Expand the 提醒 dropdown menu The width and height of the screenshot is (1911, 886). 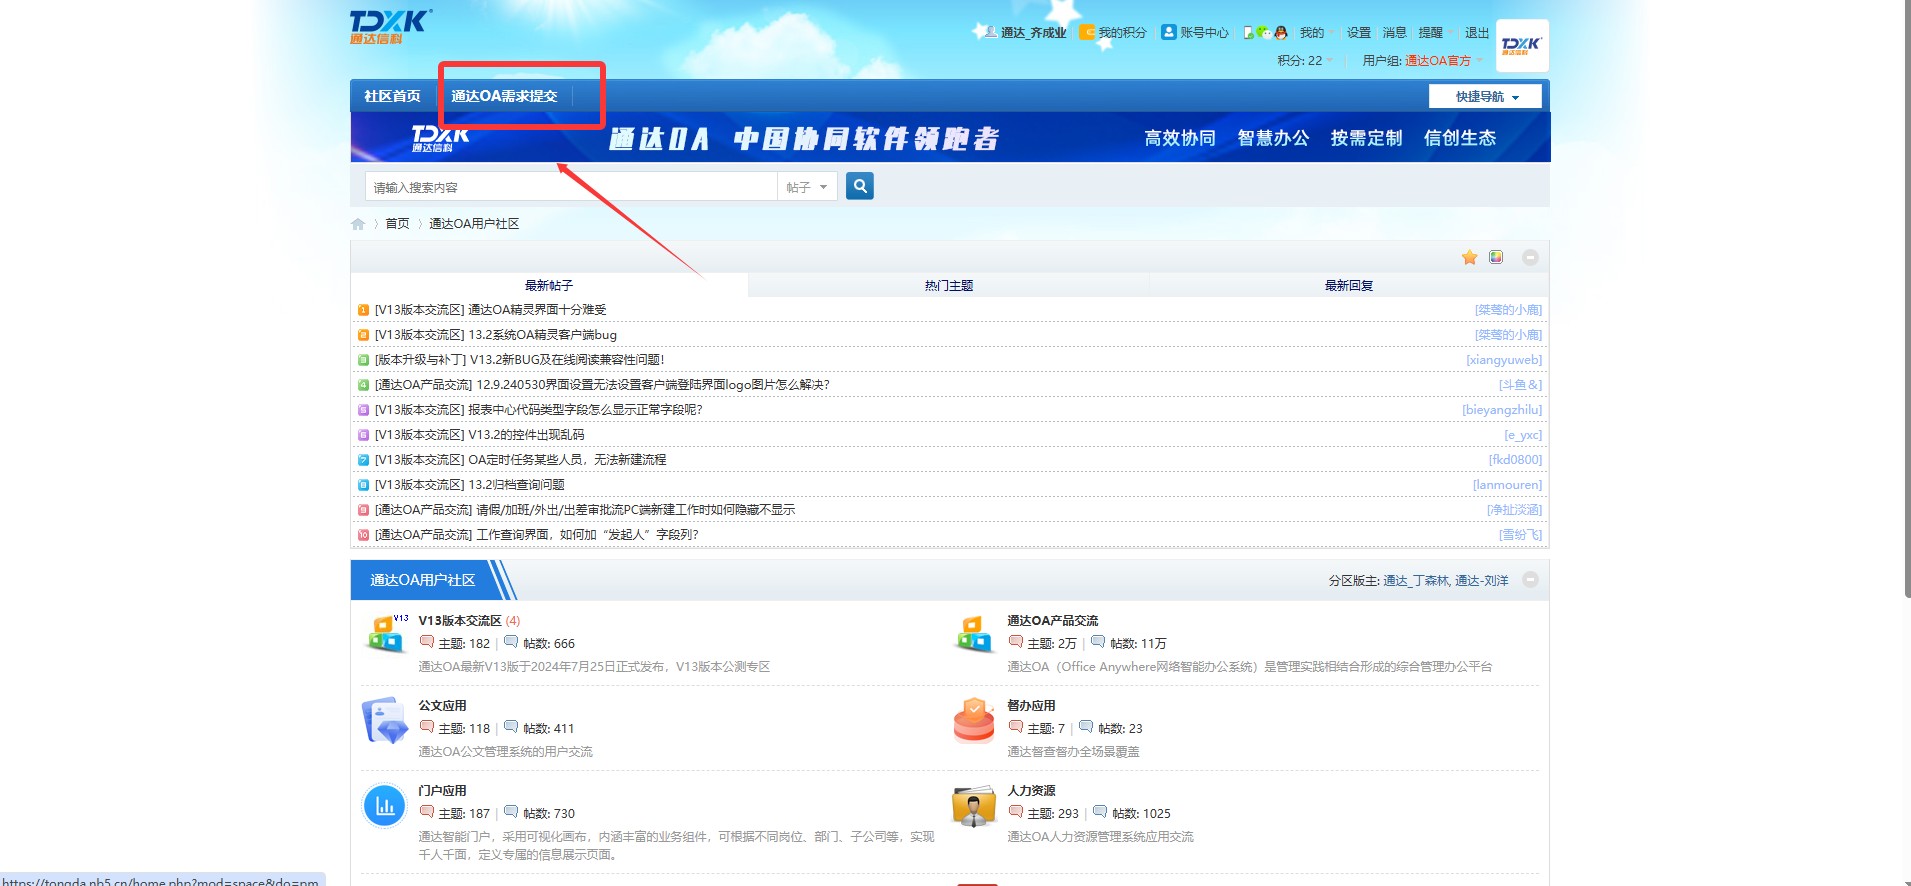[1436, 33]
